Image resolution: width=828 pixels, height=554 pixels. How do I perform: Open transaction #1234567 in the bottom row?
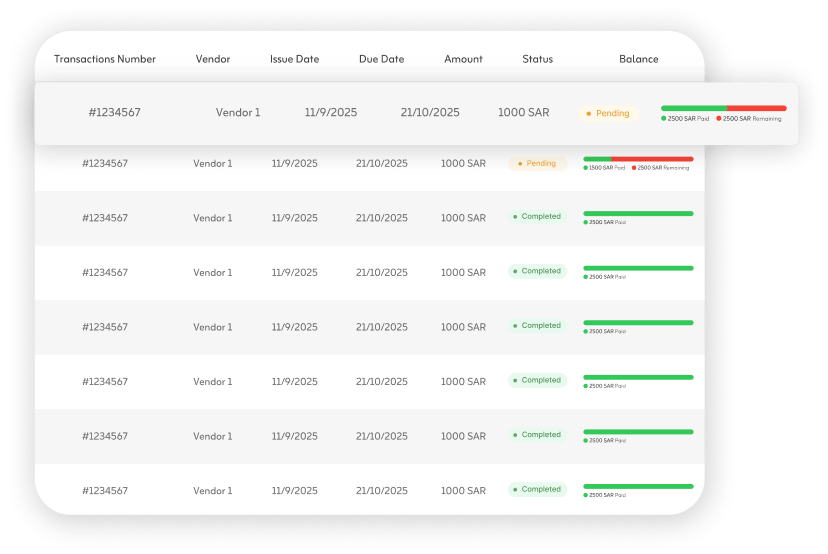coord(105,491)
